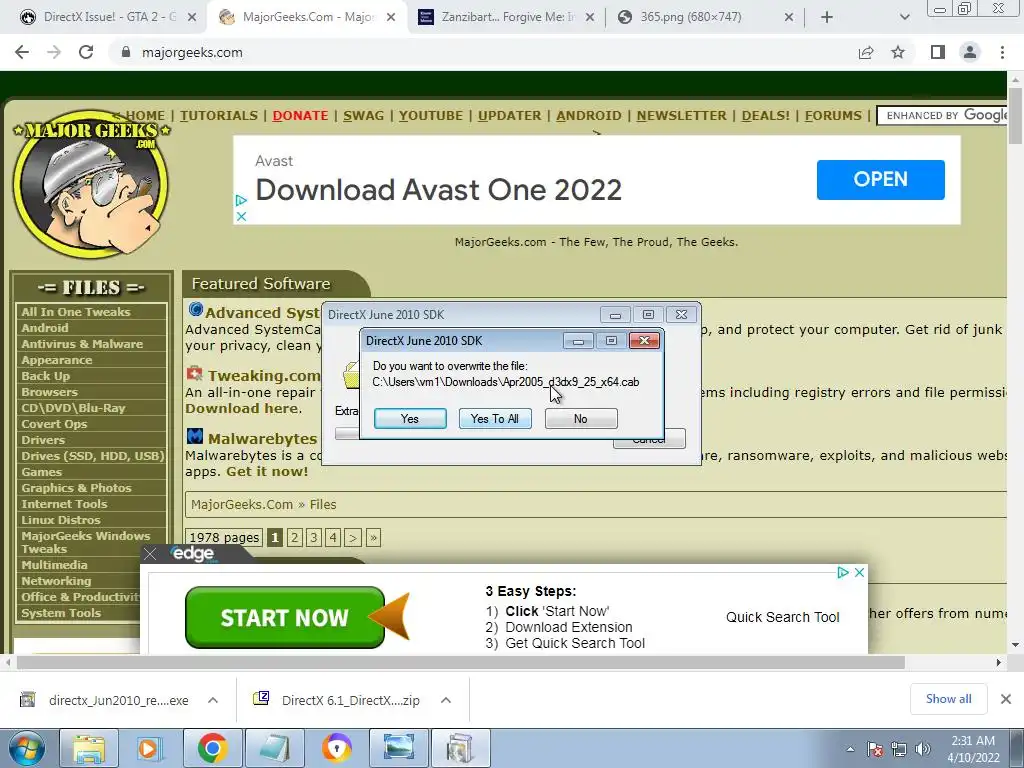Click the vertical page scrollbar

pos(1016,116)
